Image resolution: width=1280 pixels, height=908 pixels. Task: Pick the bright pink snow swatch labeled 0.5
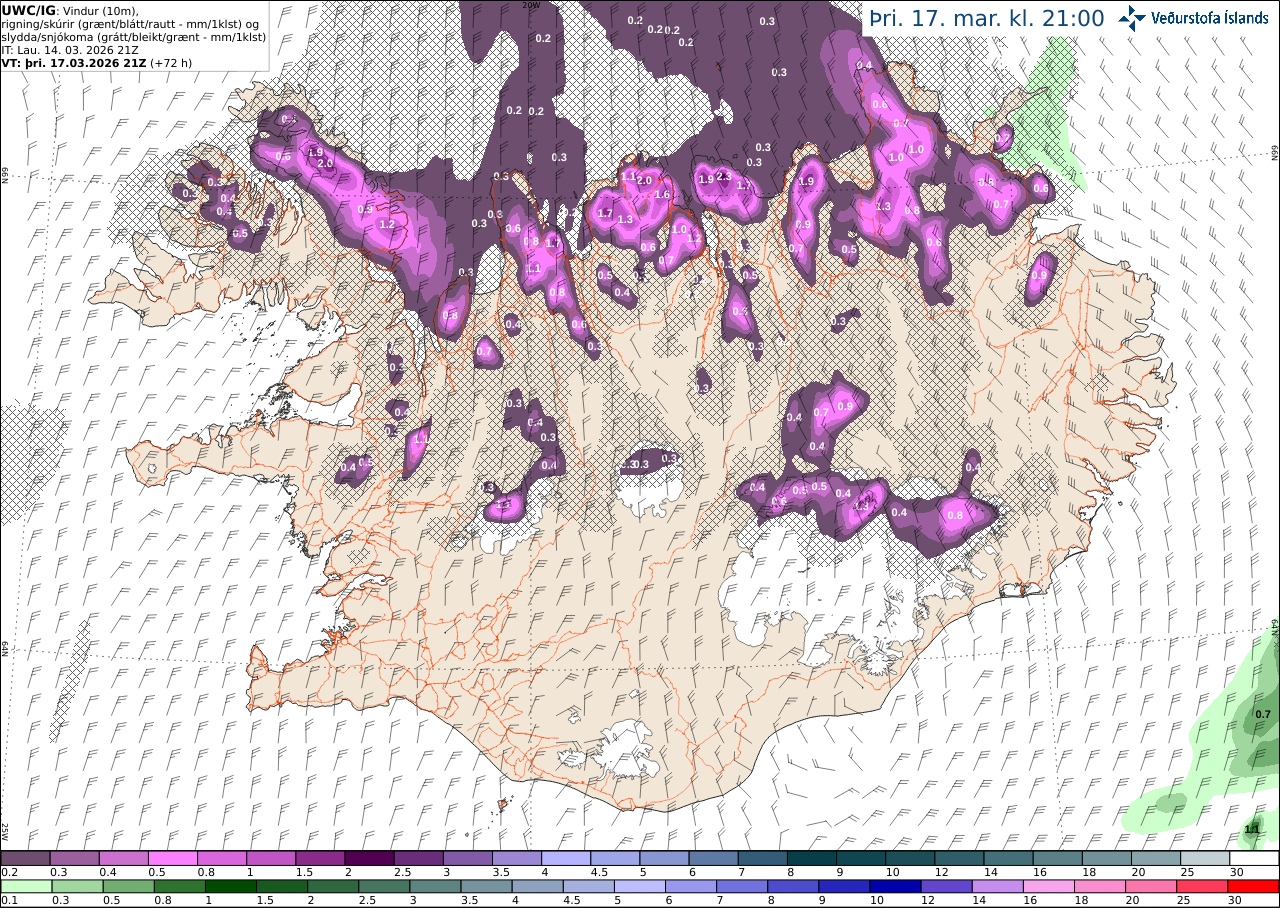pyautogui.click(x=172, y=858)
